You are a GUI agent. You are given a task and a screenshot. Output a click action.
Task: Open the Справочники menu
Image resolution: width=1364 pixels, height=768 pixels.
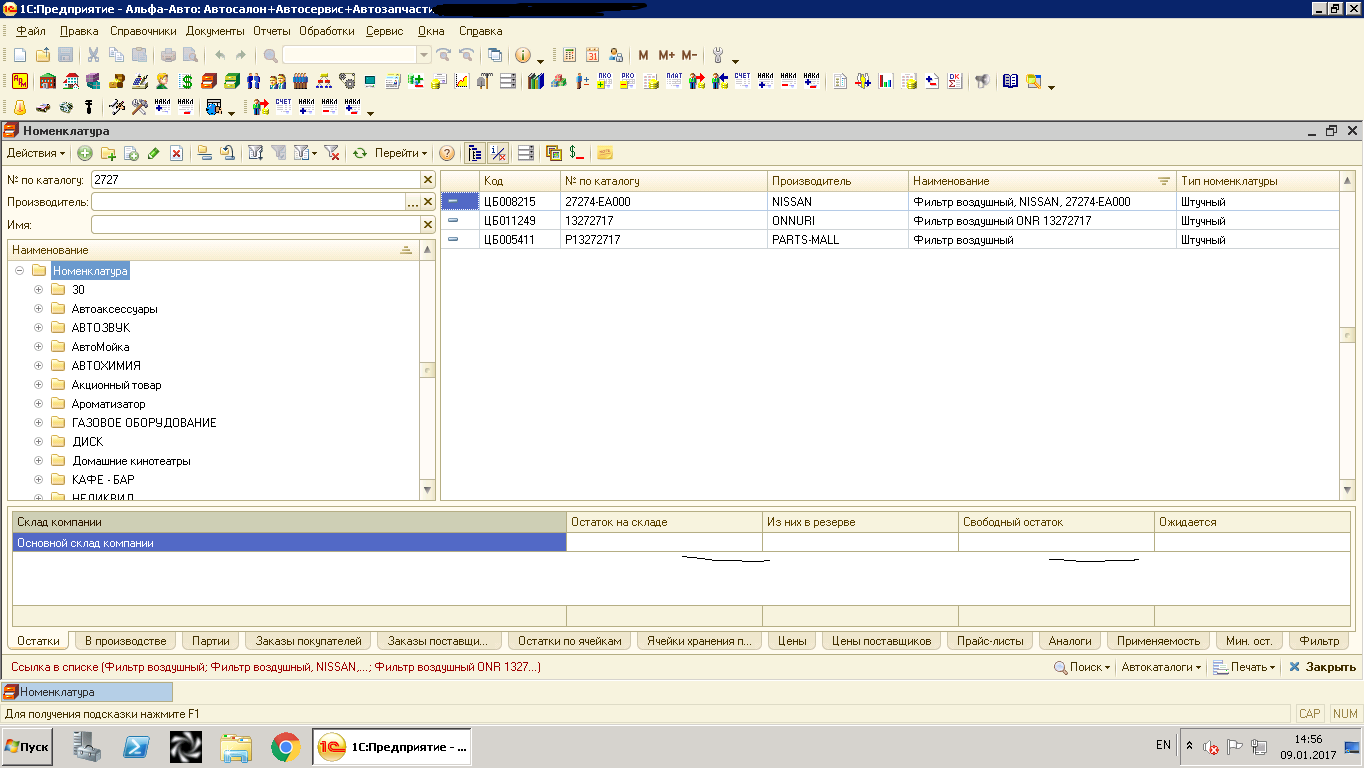(x=143, y=31)
